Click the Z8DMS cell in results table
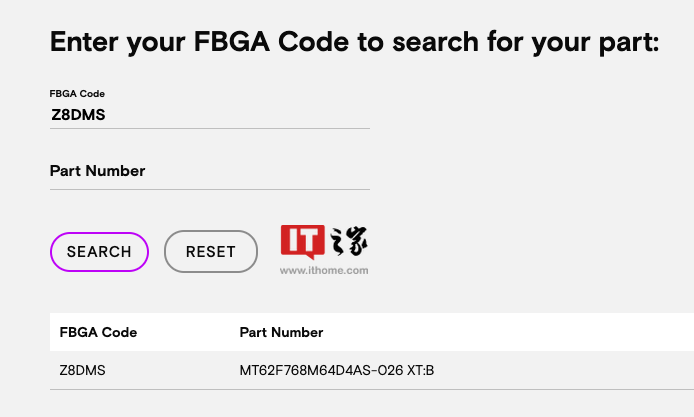The height and width of the screenshot is (417, 694). tap(82, 371)
